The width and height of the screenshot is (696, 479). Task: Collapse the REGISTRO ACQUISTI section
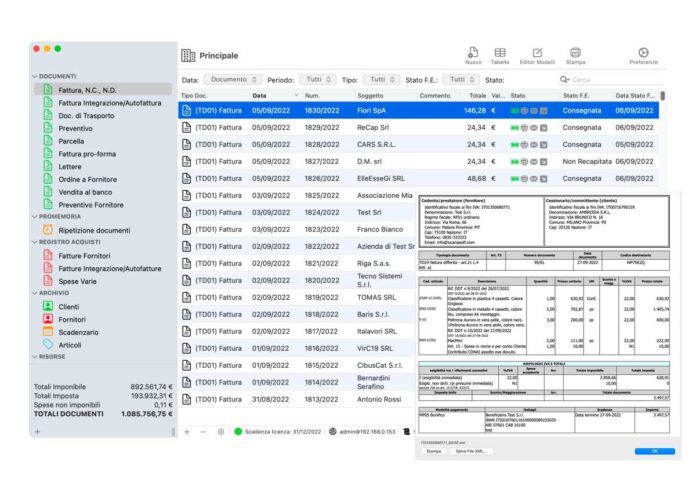[x=35, y=242]
